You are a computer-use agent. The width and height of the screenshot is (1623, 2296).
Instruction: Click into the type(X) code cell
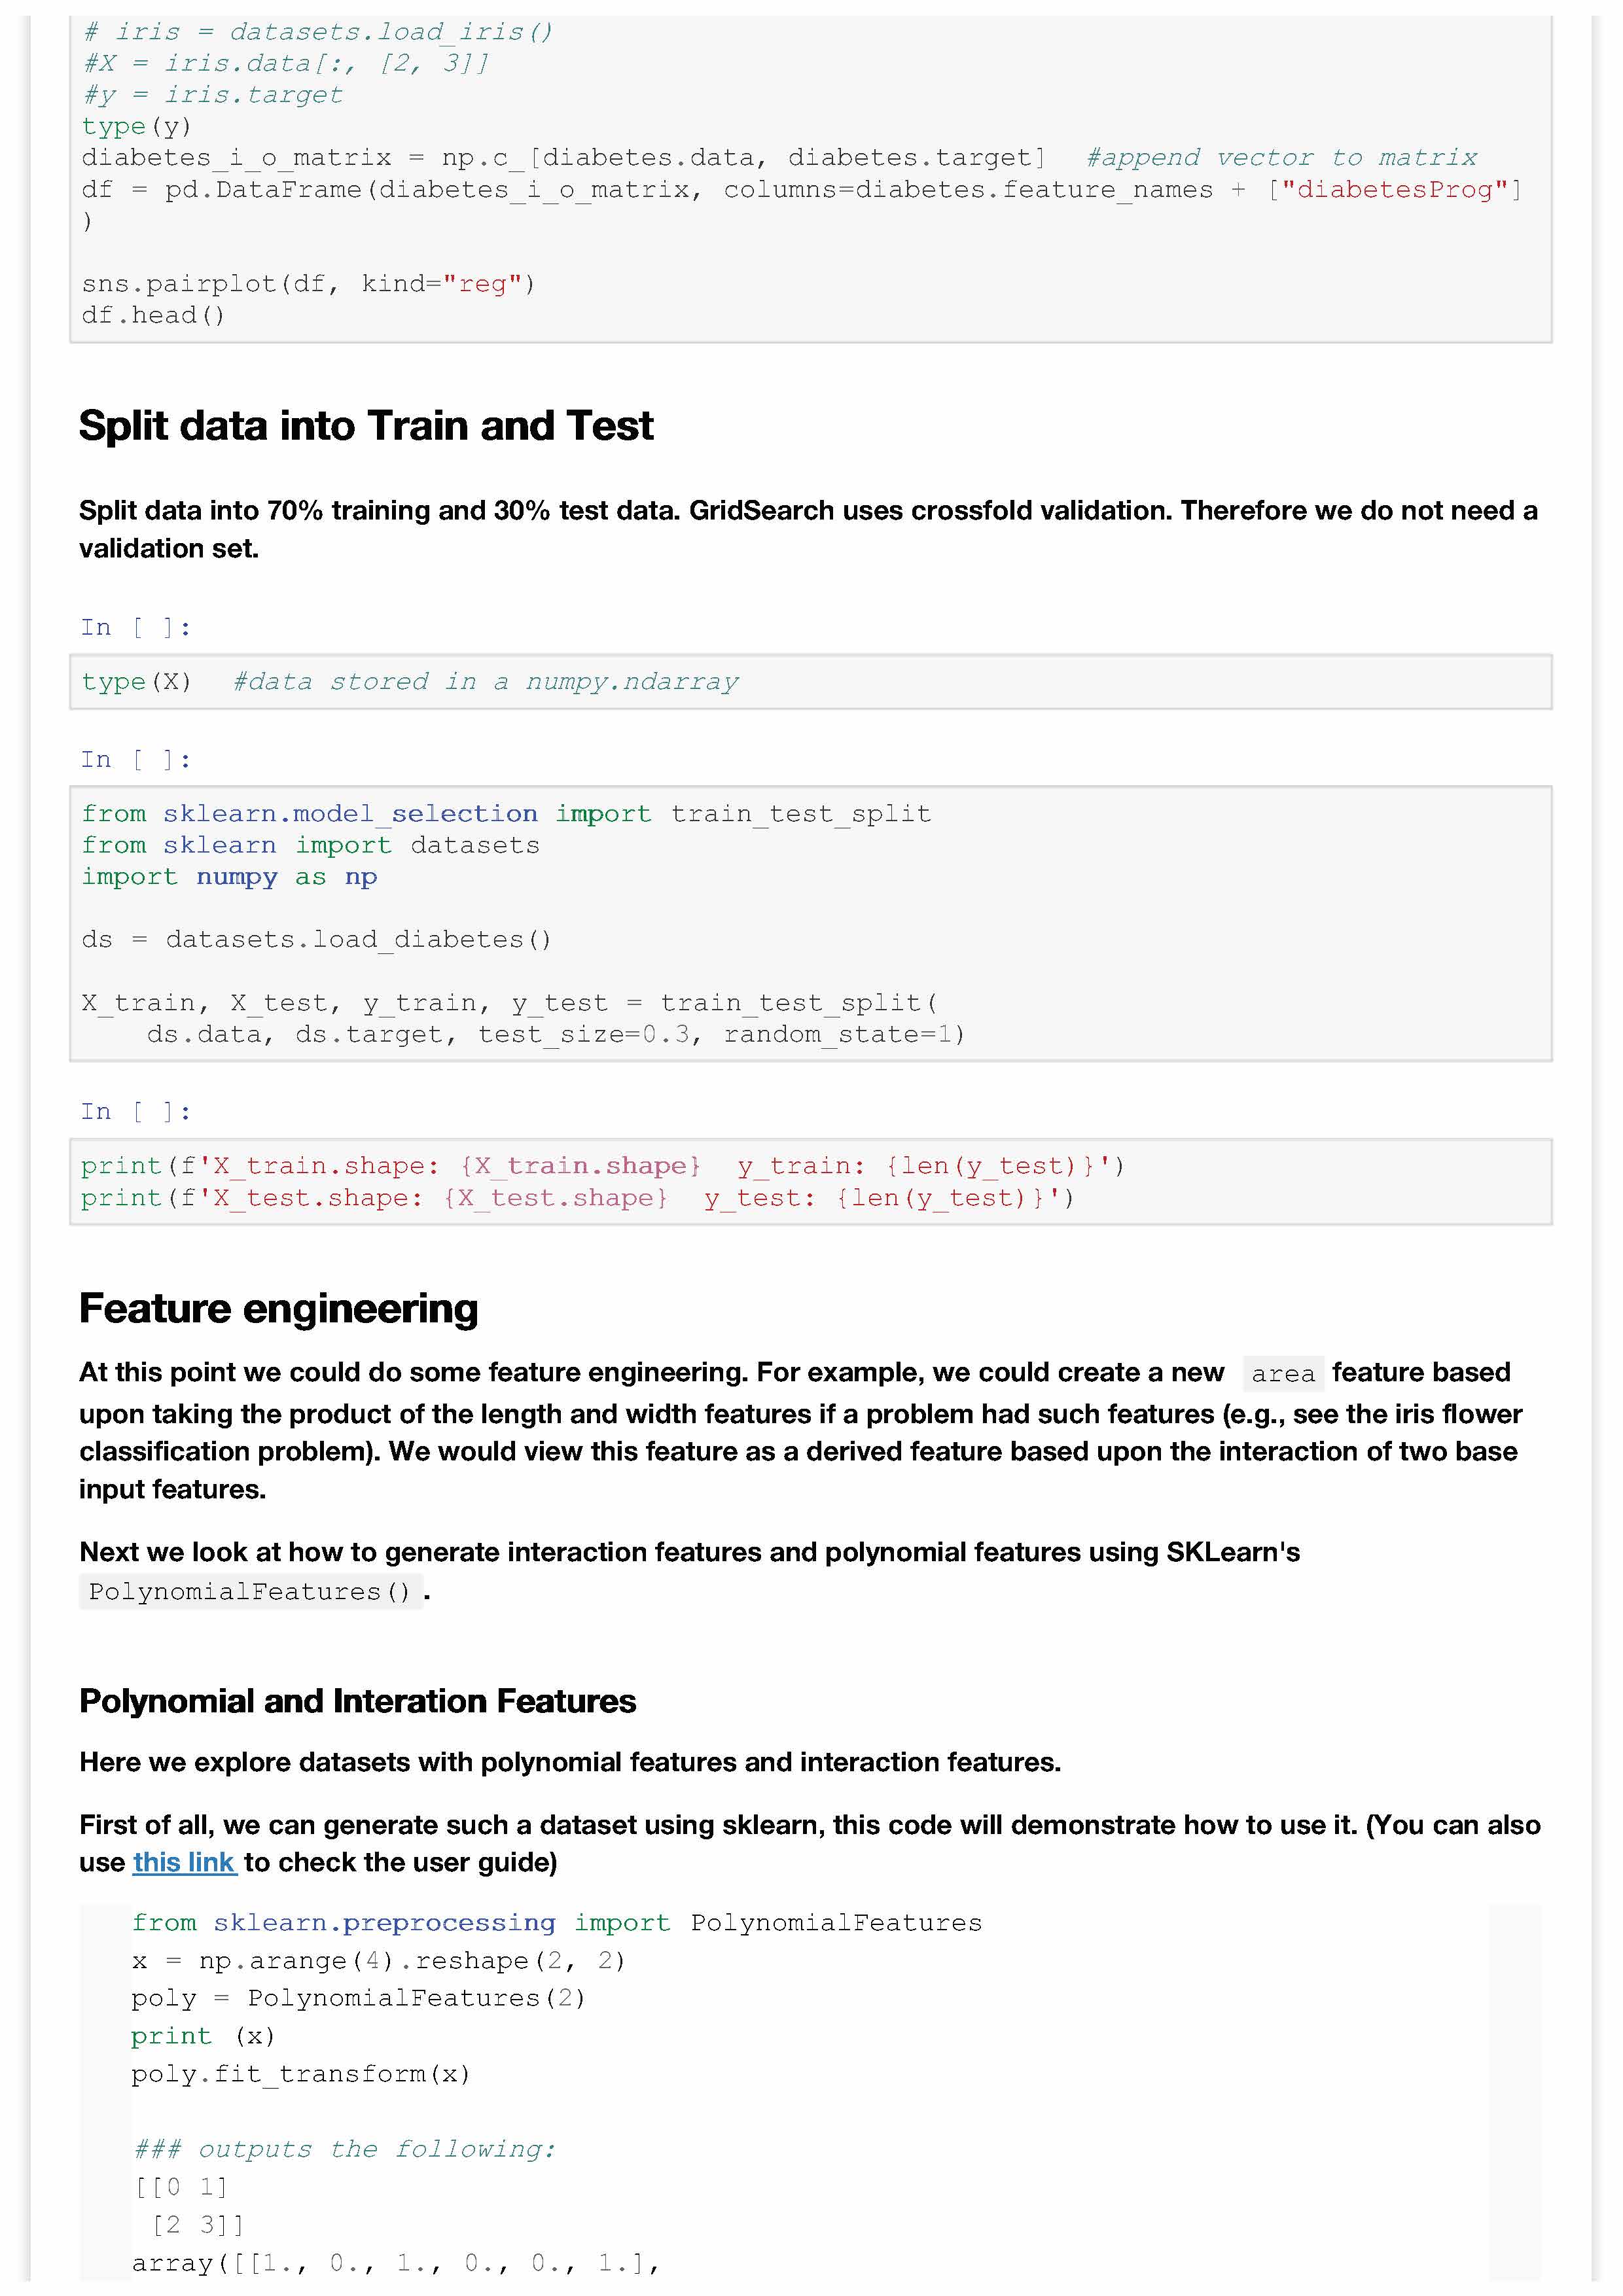(x=810, y=682)
